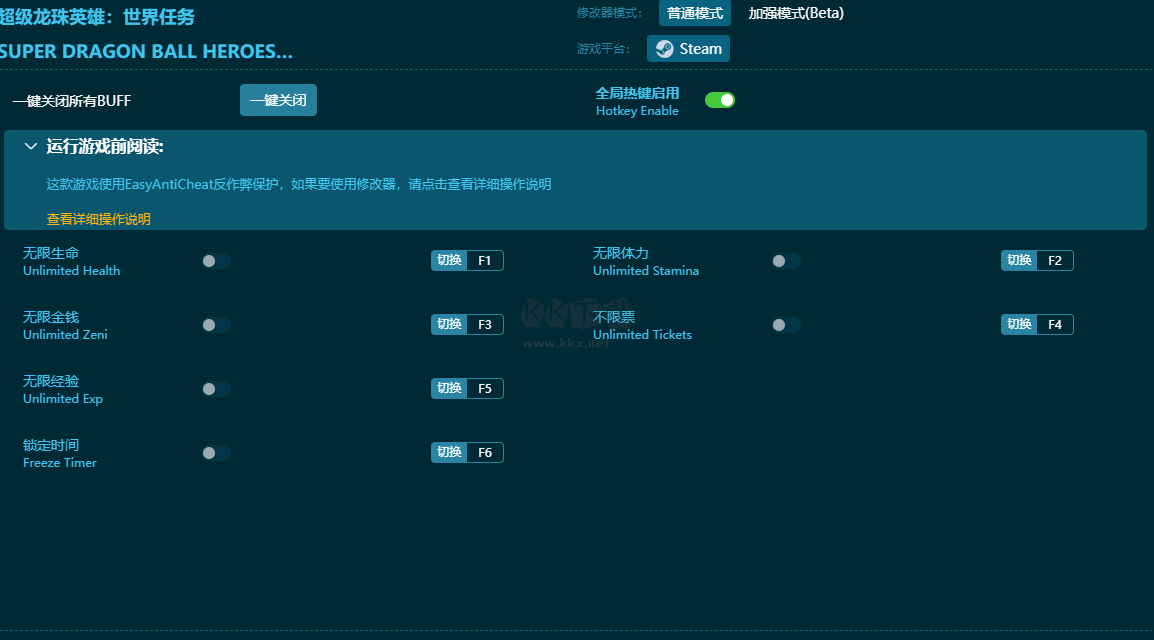Screen dimensions: 1154x640
Task: Open the 查看详细操作说明 link
Action: coord(99,219)
